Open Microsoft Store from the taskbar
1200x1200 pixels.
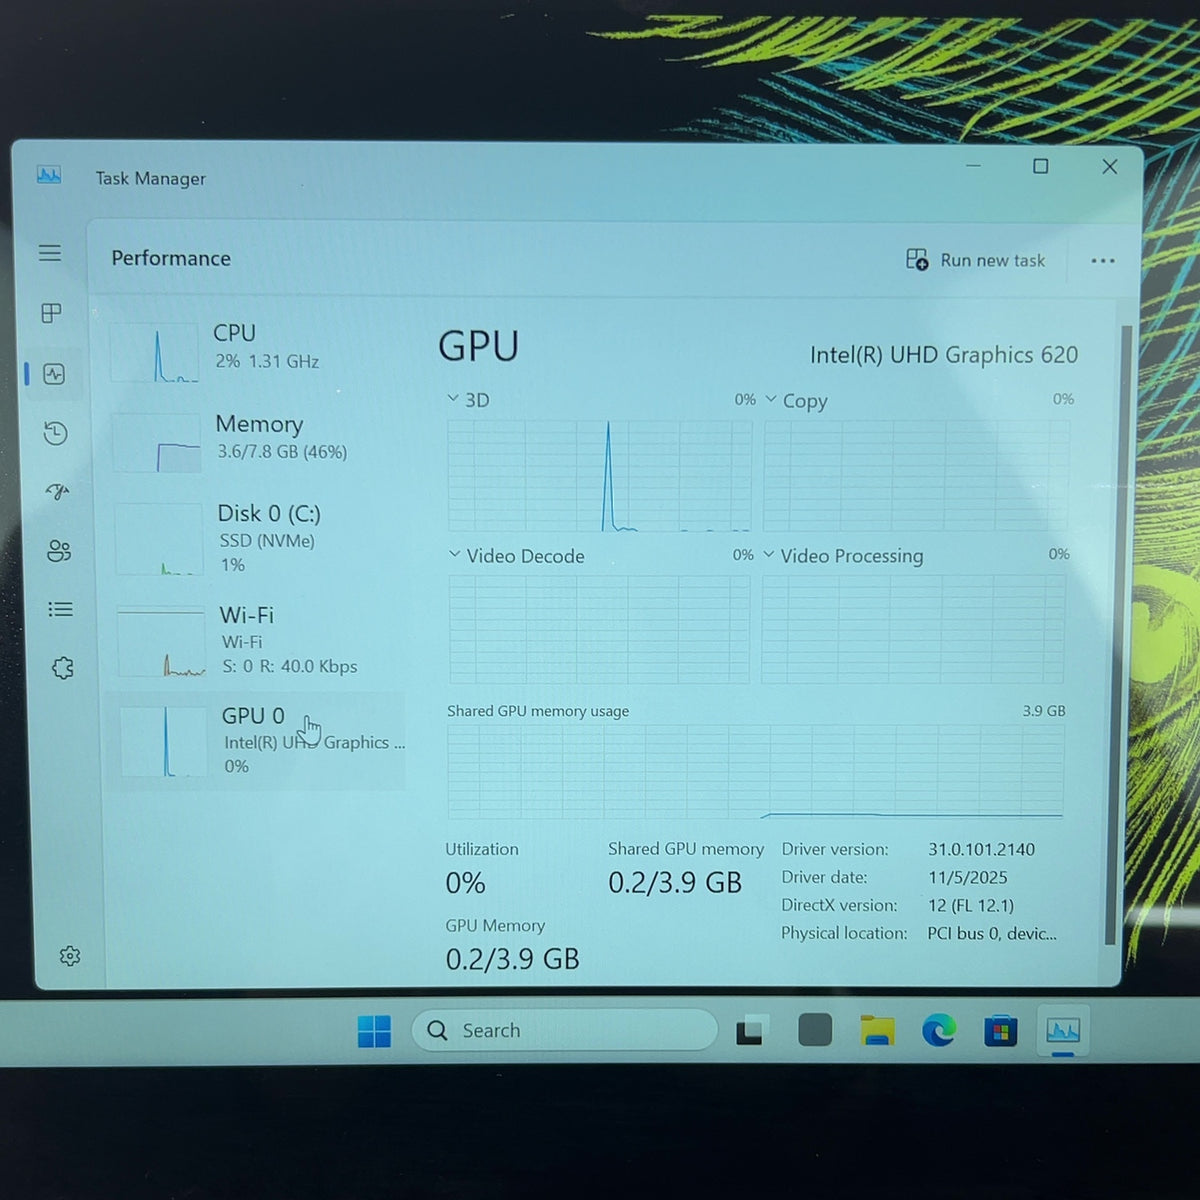1000,1030
